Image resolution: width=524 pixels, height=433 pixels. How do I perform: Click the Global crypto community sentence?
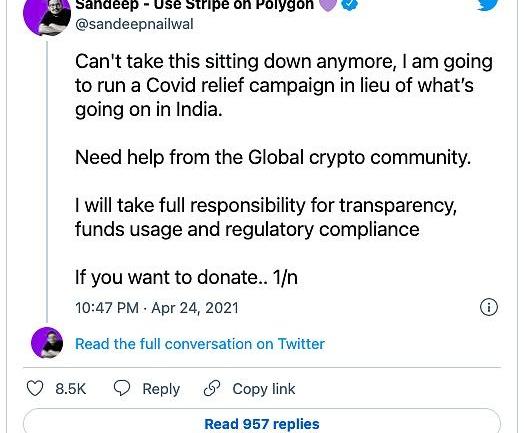(273, 158)
